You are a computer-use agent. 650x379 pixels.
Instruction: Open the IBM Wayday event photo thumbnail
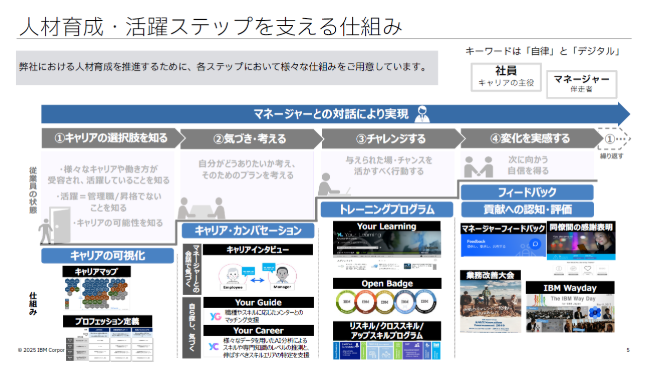click(x=570, y=313)
